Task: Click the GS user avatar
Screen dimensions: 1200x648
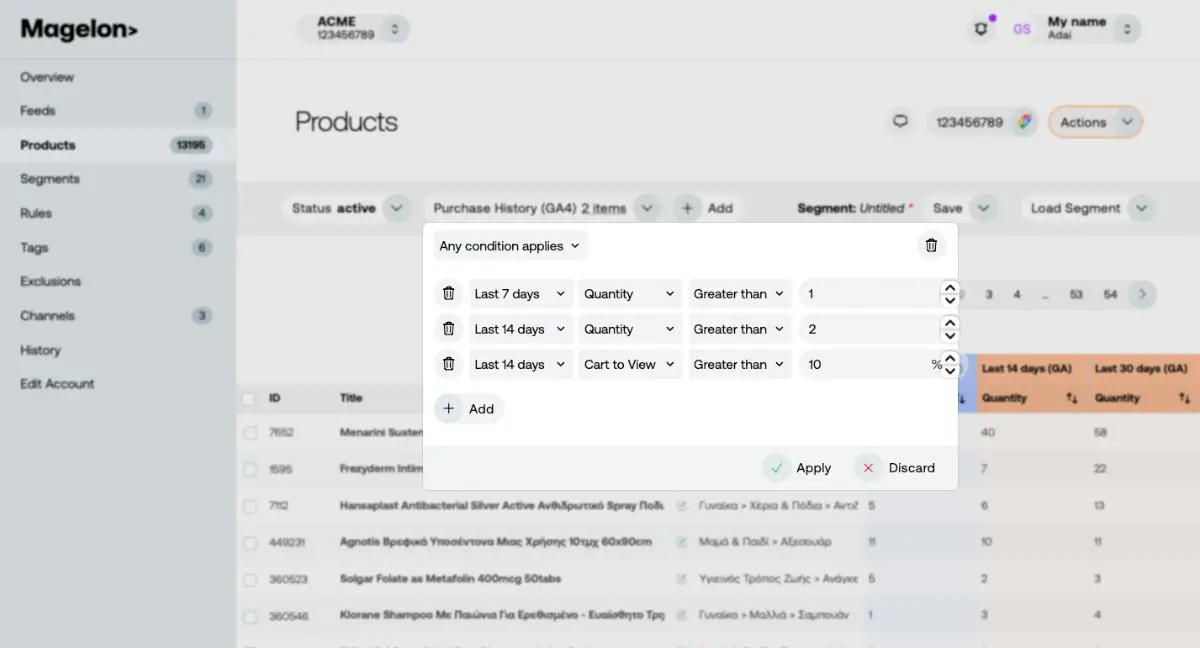Action: tap(1022, 29)
